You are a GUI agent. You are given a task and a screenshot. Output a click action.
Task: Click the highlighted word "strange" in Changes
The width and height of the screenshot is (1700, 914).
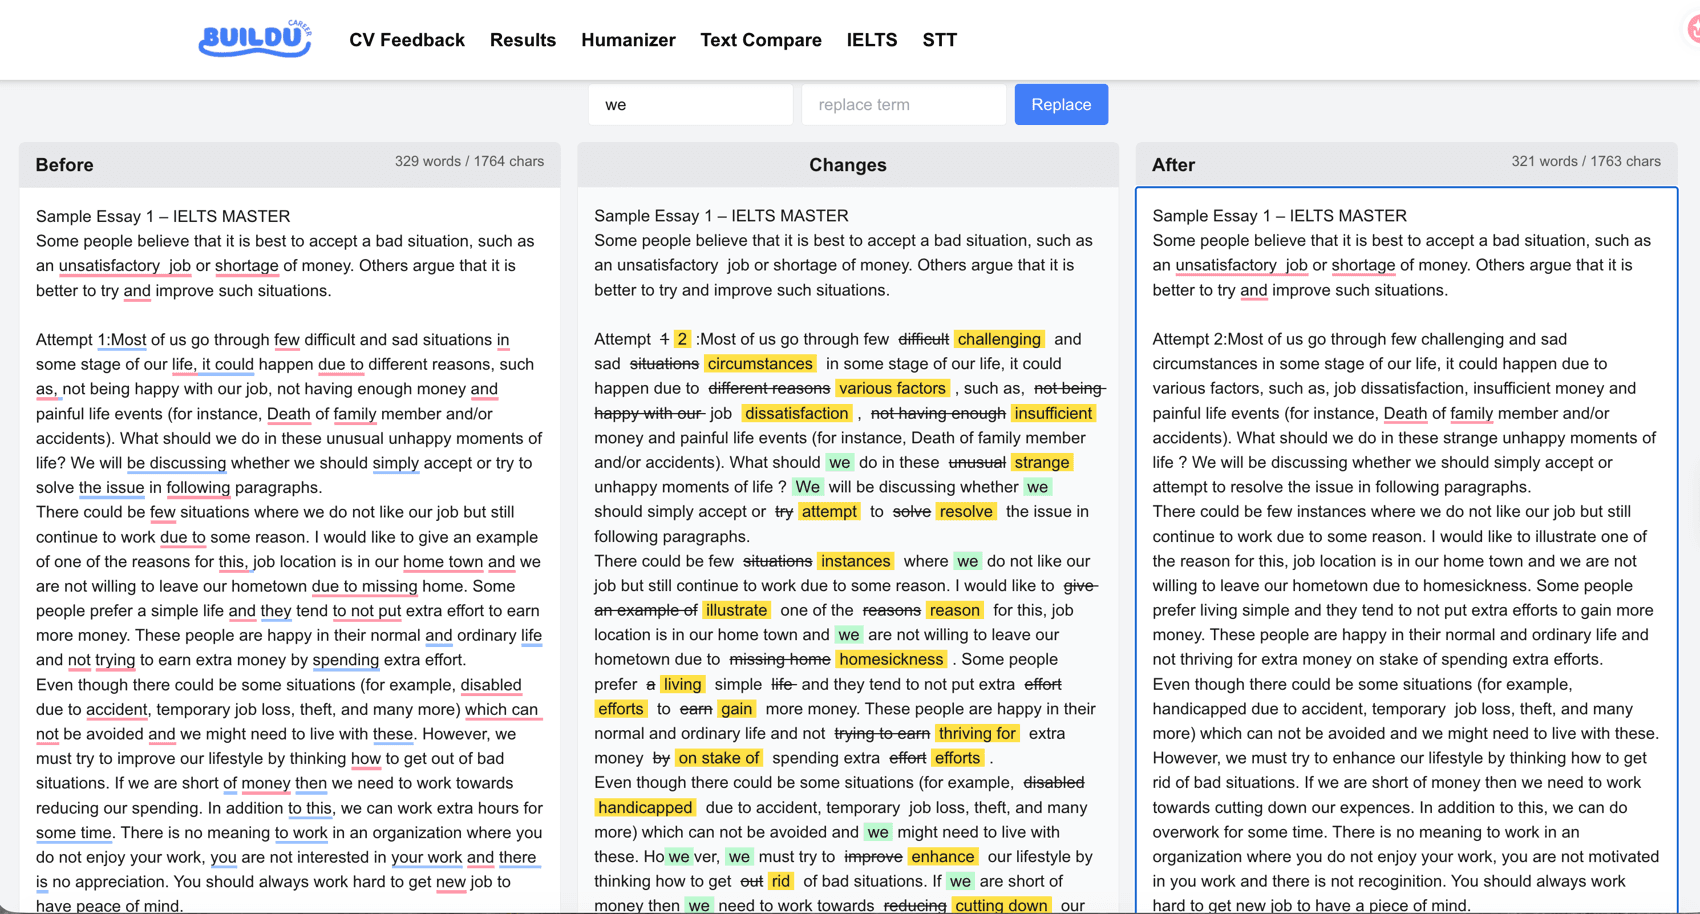coord(1042,462)
